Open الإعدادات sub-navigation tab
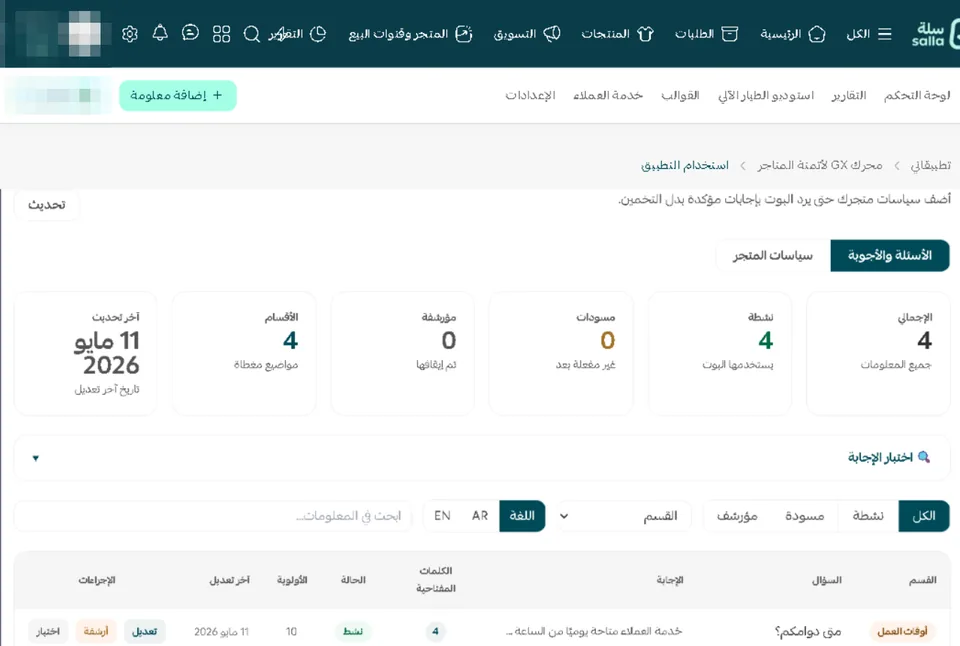 click(x=530, y=96)
